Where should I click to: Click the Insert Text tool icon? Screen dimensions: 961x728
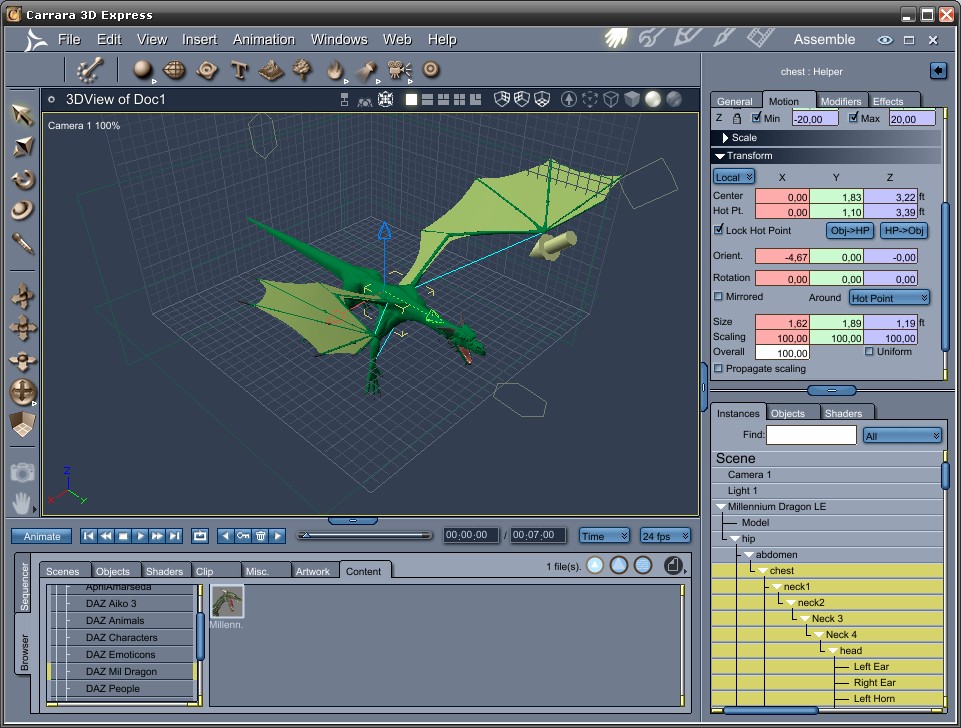coord(239,70)
